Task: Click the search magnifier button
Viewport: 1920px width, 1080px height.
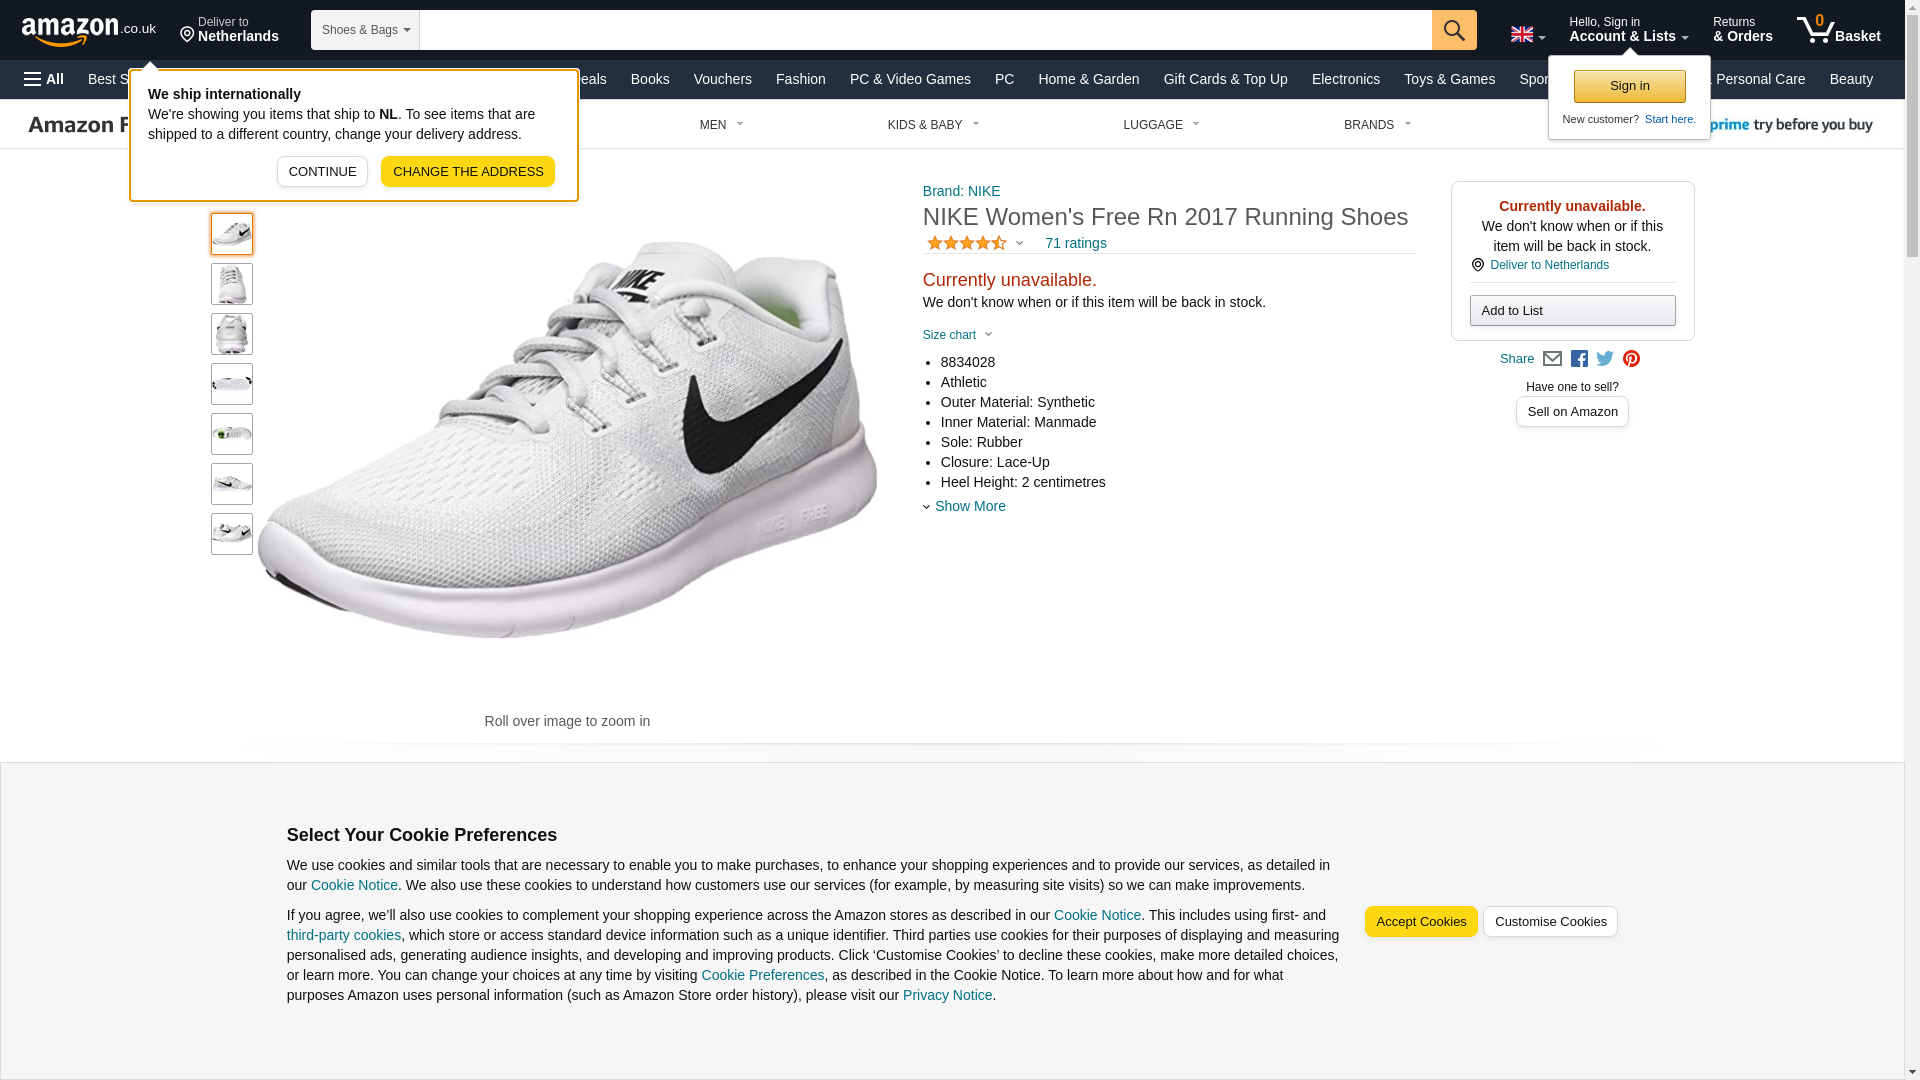Action: pos(1453,30)
